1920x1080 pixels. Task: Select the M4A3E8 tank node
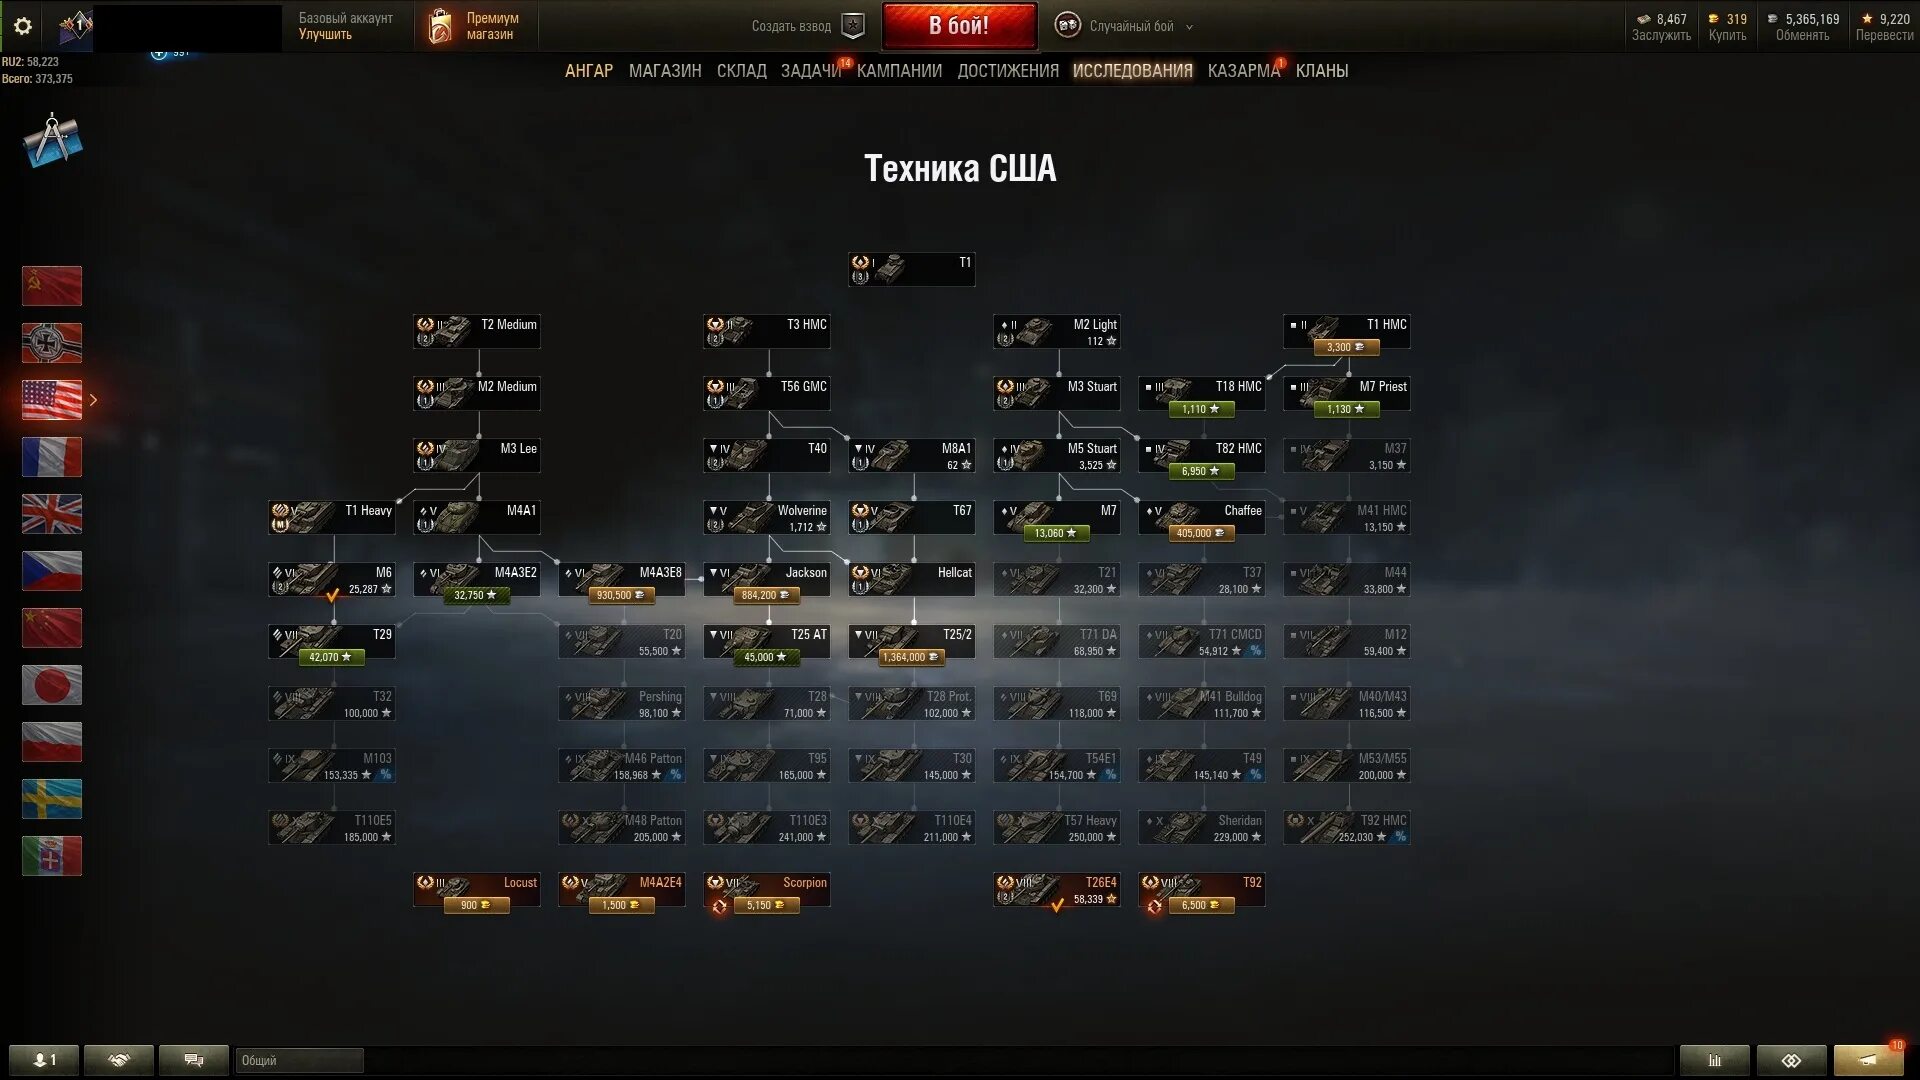click(622, 580)
